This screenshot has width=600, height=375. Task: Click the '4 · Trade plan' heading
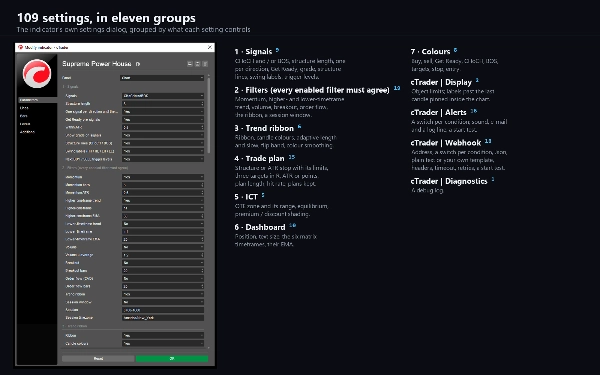(x=259, y=158)
